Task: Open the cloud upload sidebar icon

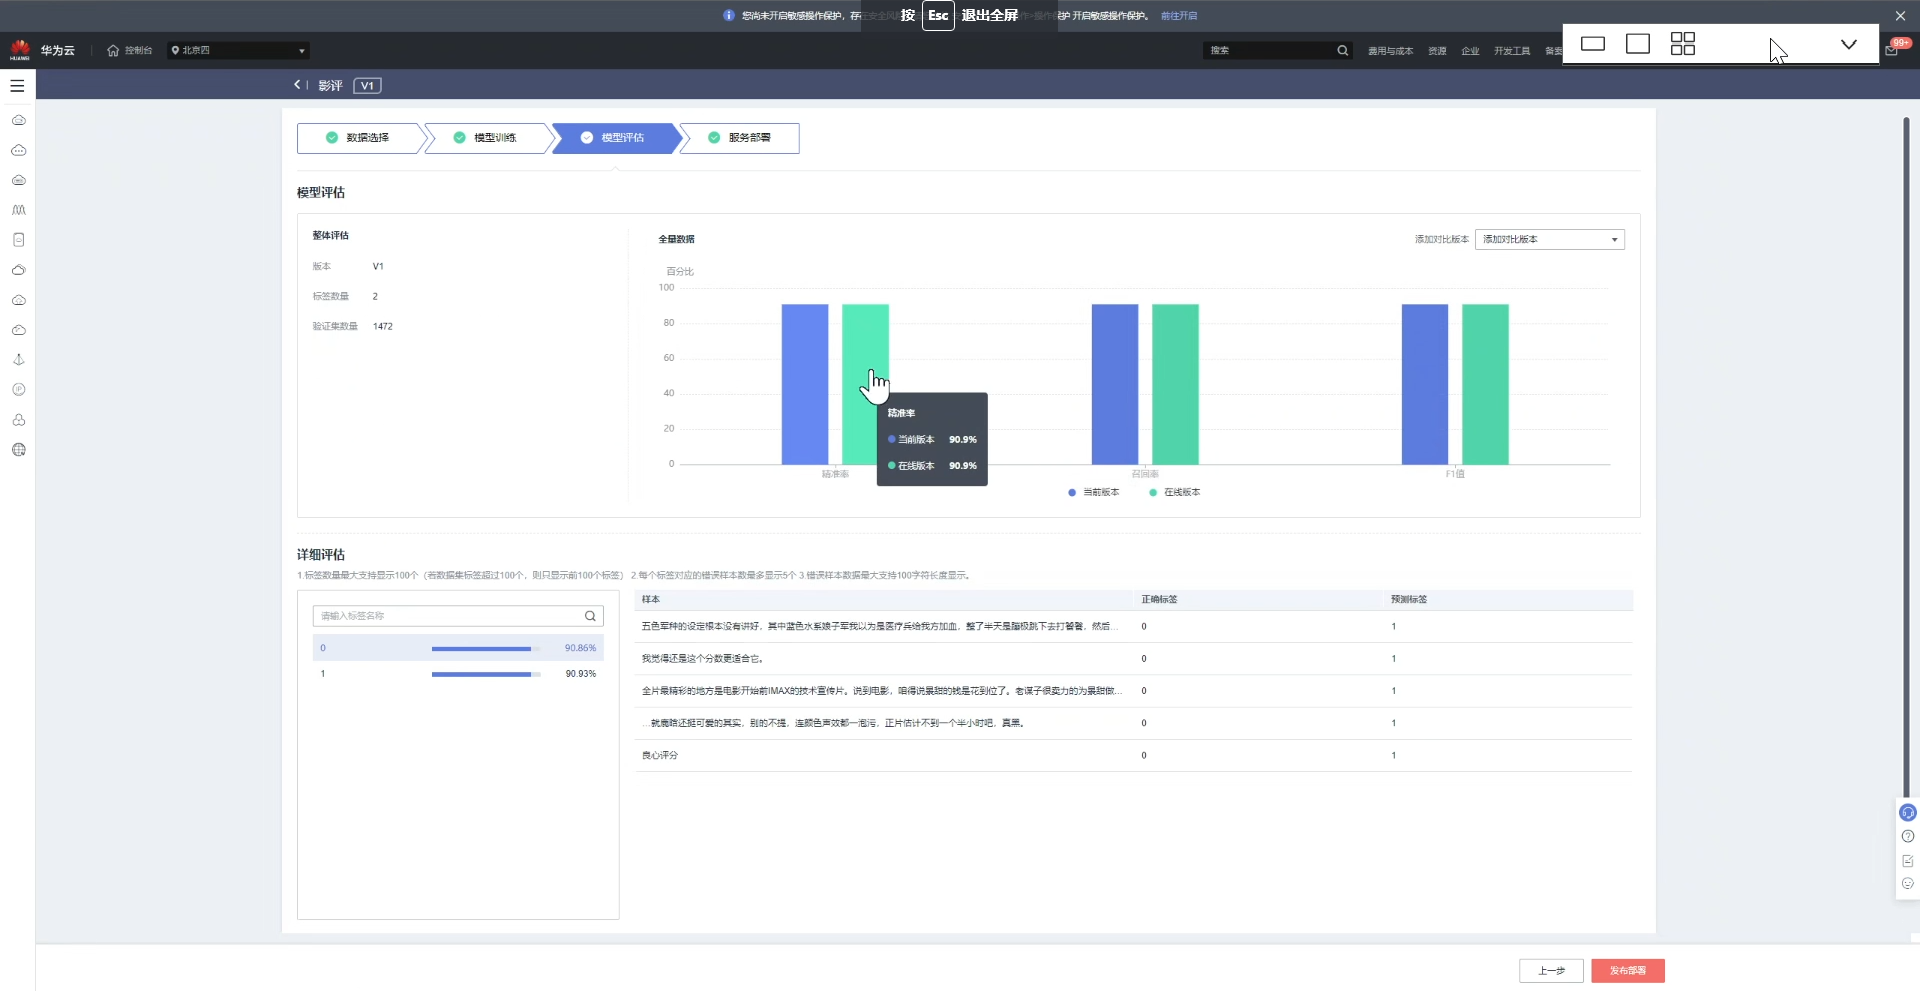Action: pyautogui.click(x=18, y=300)
